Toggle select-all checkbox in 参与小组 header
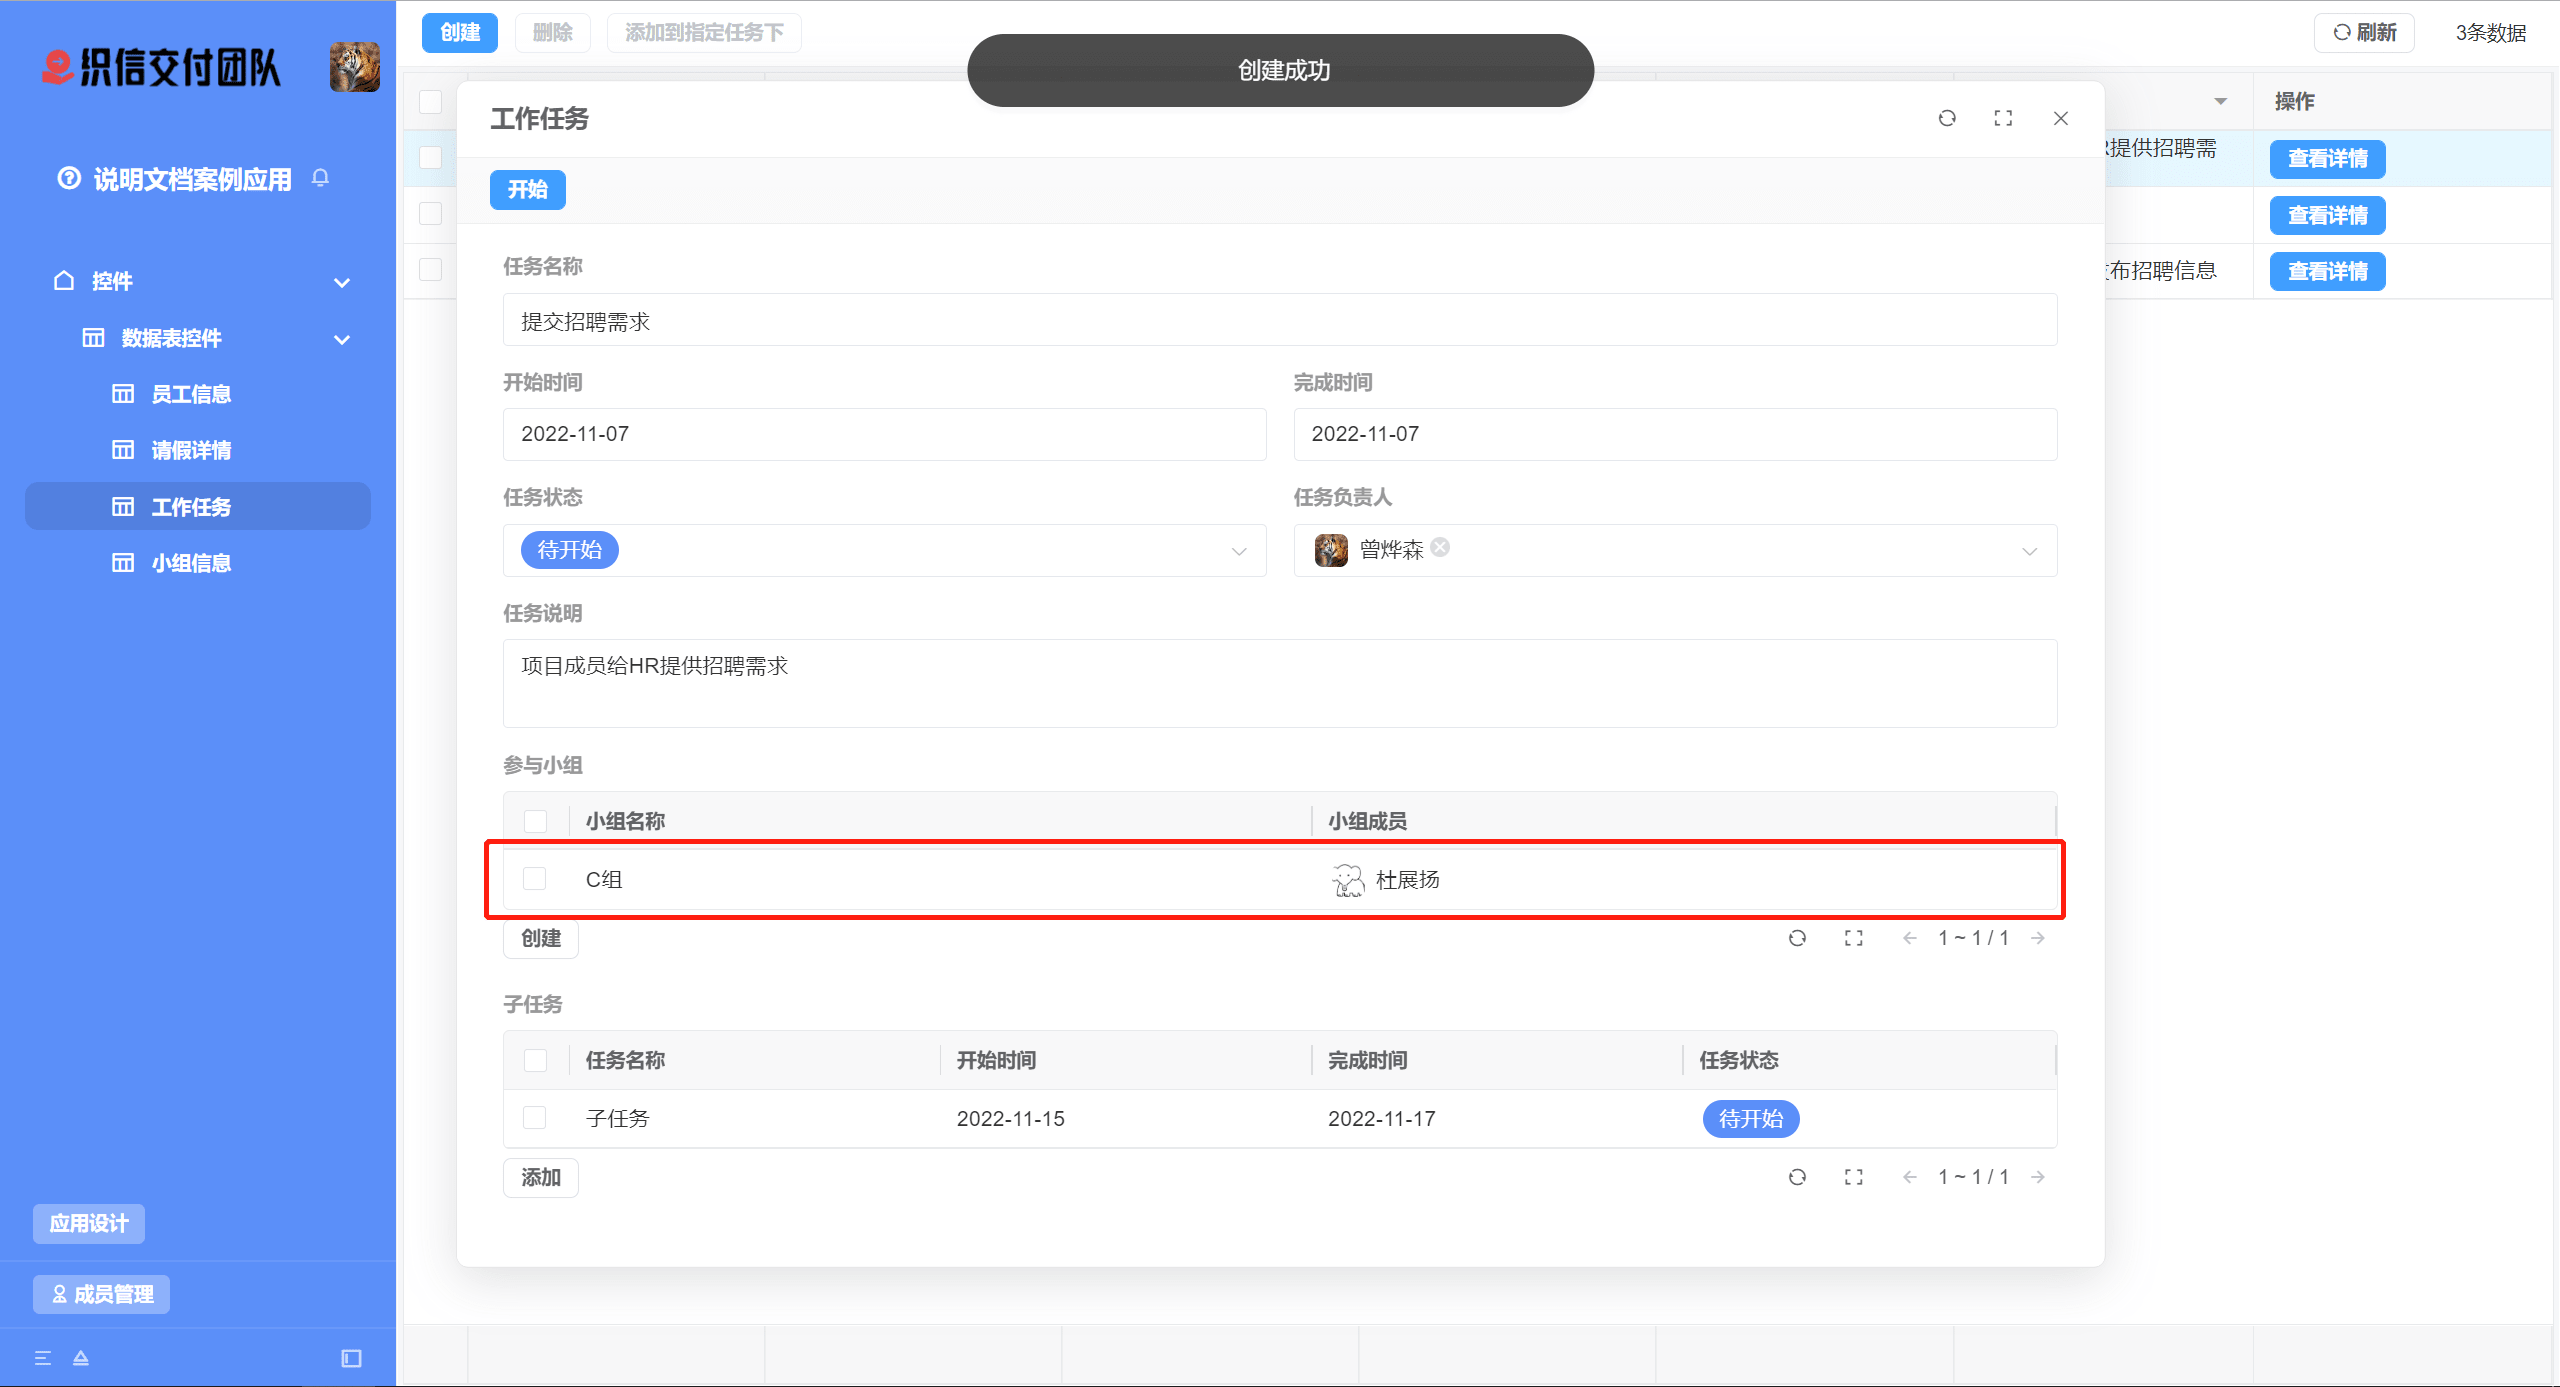 [535, 821]
